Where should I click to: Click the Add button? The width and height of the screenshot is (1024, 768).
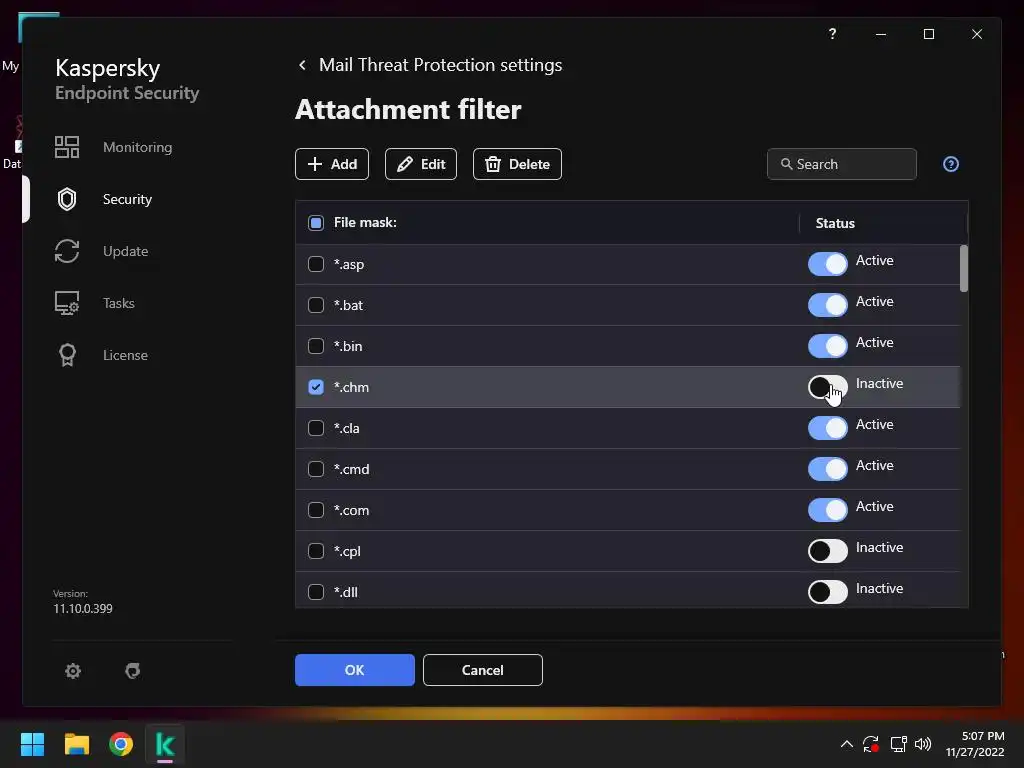[x=332, y=164]
